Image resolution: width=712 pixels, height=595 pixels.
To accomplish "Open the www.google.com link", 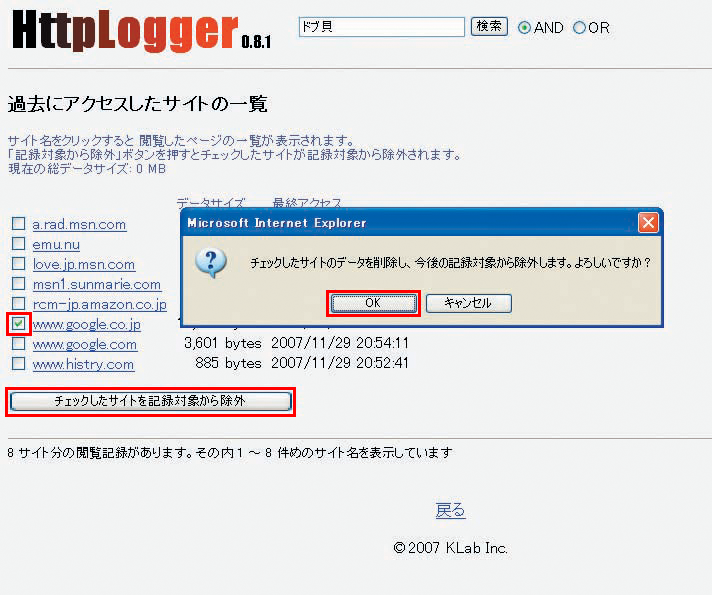I will click(84, 345).
